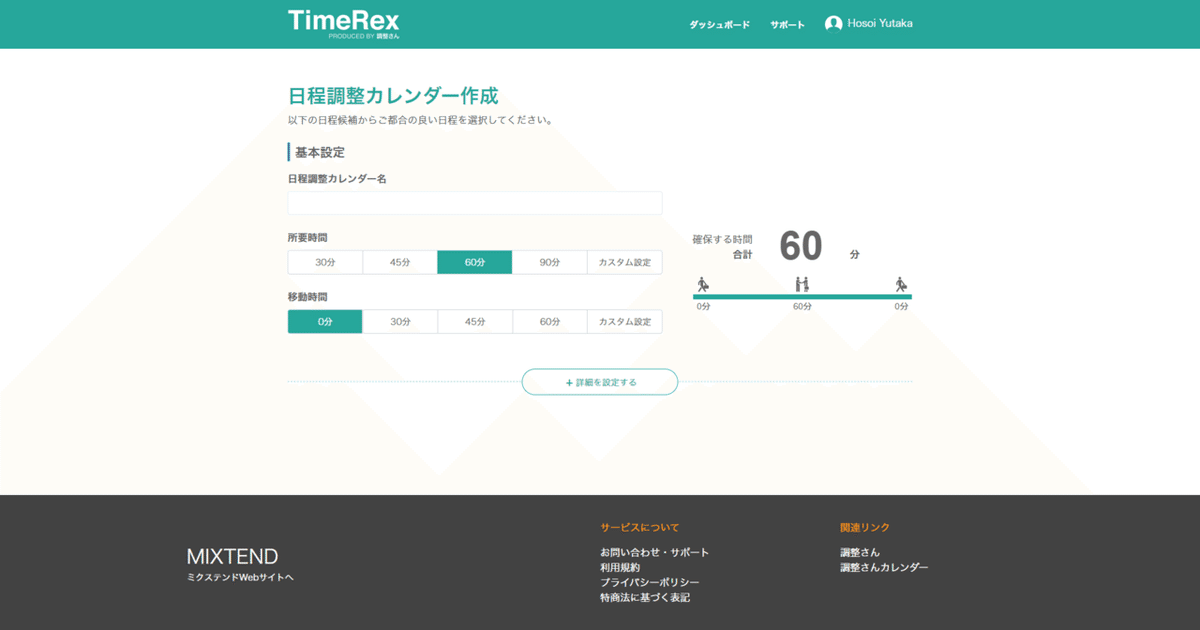Click the user avatar icon beside Hosoi Yutaka
Screen dimensions: 1200x630
pyautogui.click(x=833, y=24)
